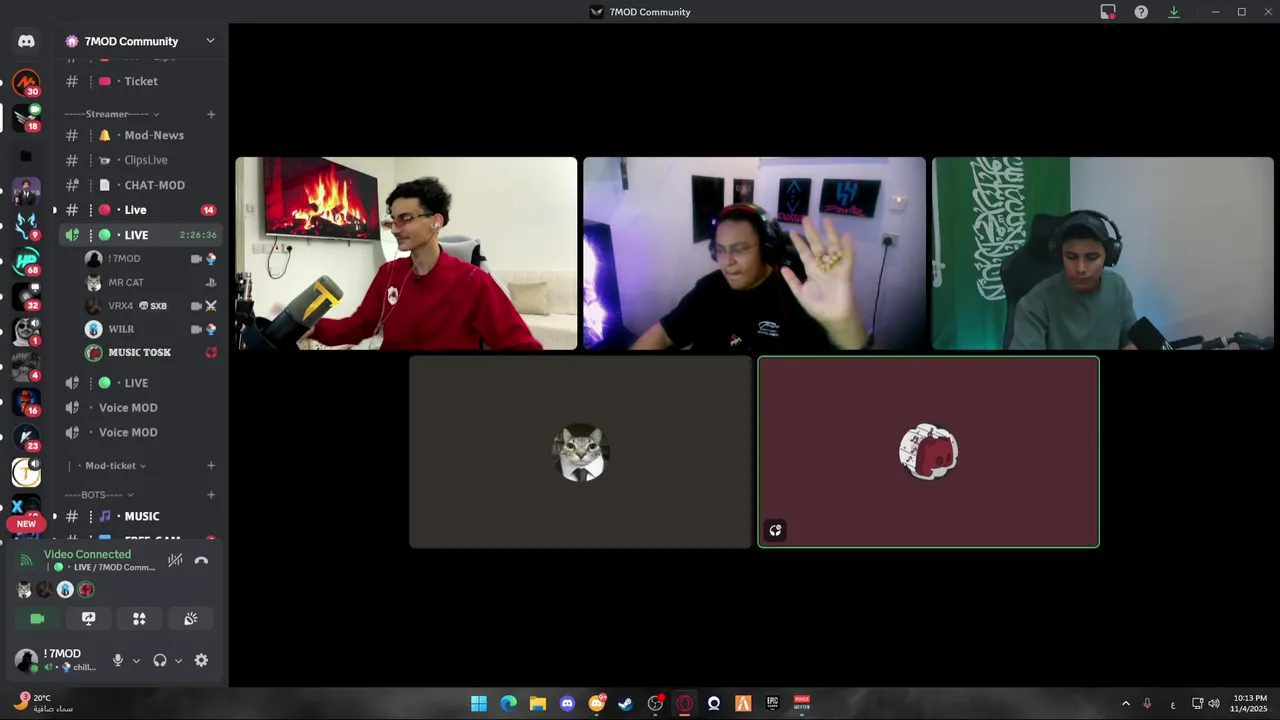Select user ! 7MOD in voice list
The width and height of the screenshot is (1280, 720).
(150, 259)
